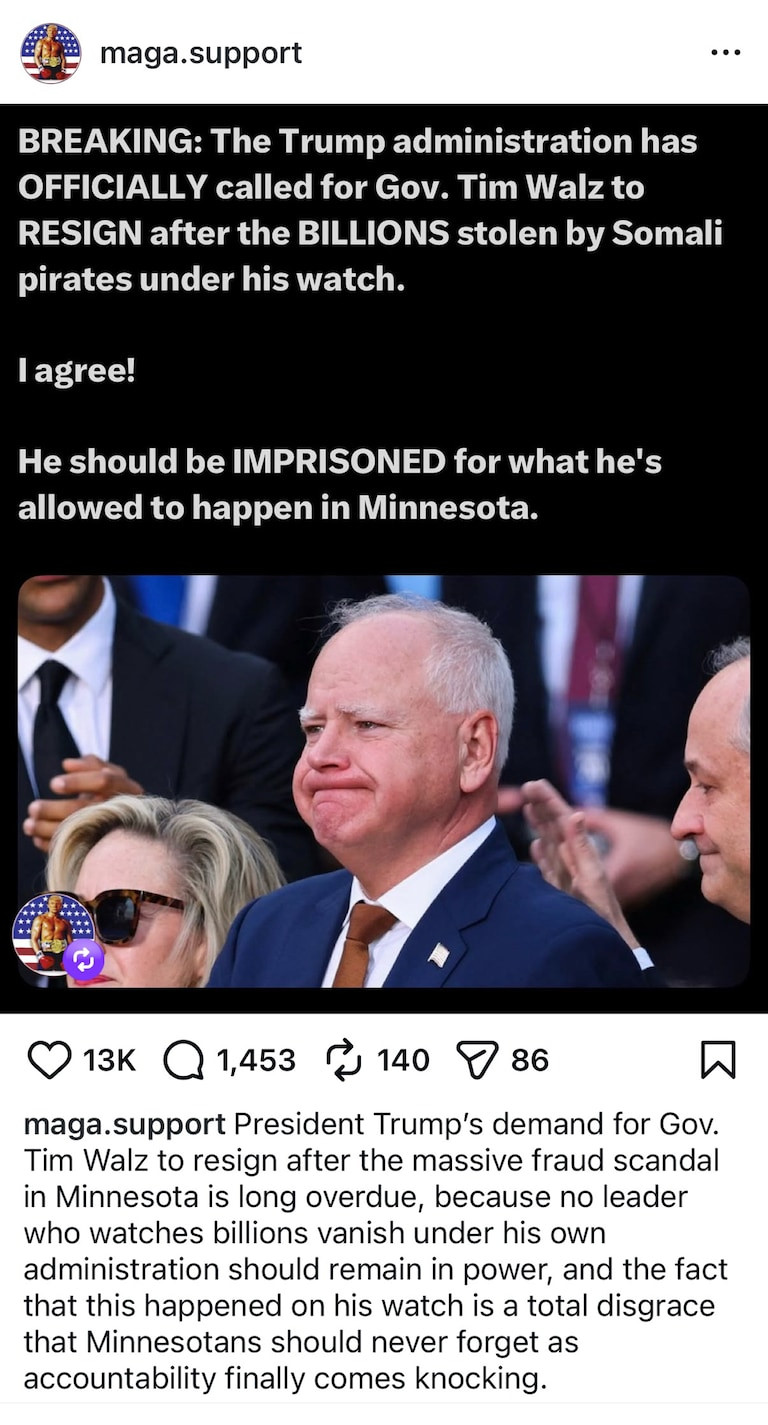Tap the small avatar overlaid on the photo

pyautogui.click(x=52, y=932)
